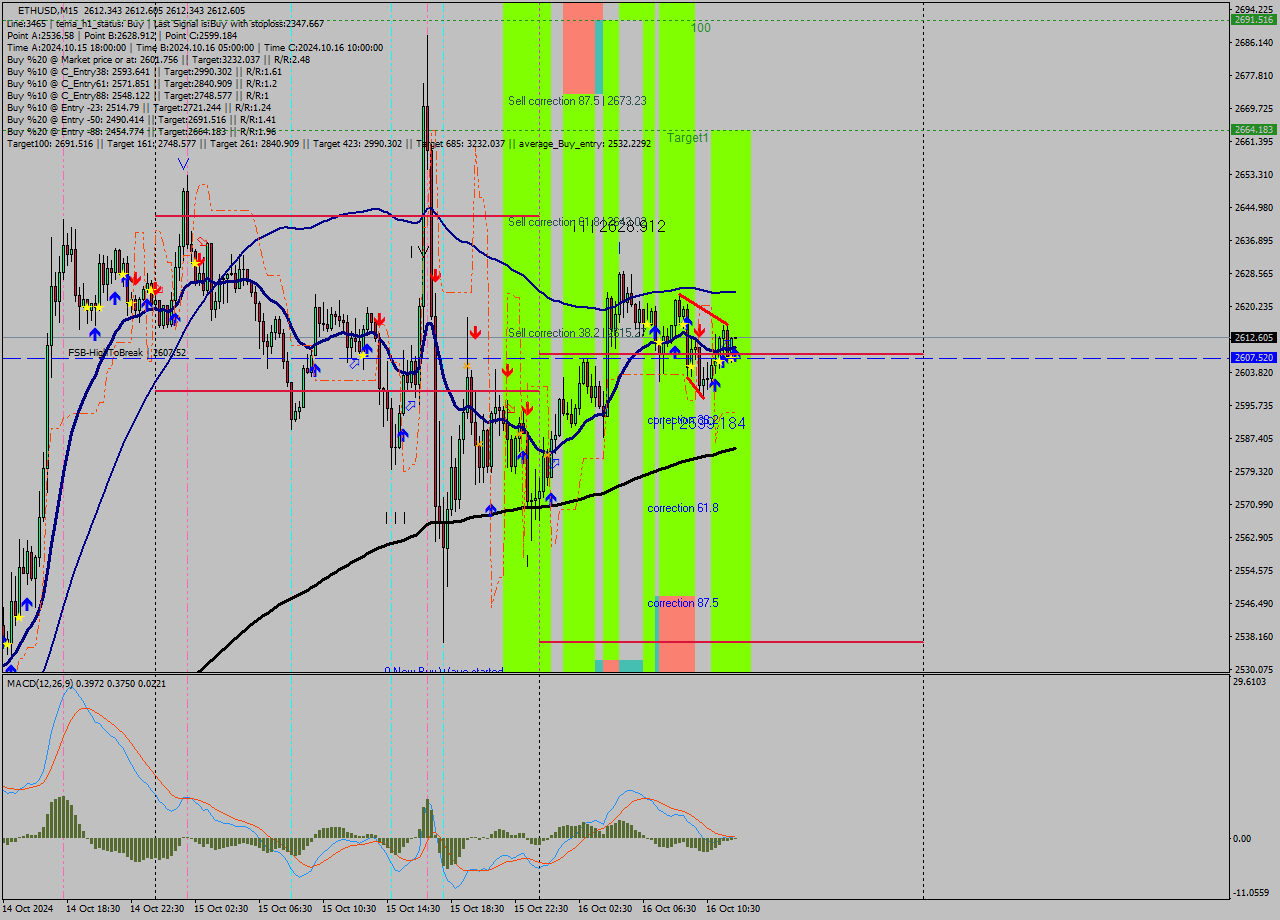
Task: Click the -11.0559 MACD scale value
Action: [x=1251, y=892]
